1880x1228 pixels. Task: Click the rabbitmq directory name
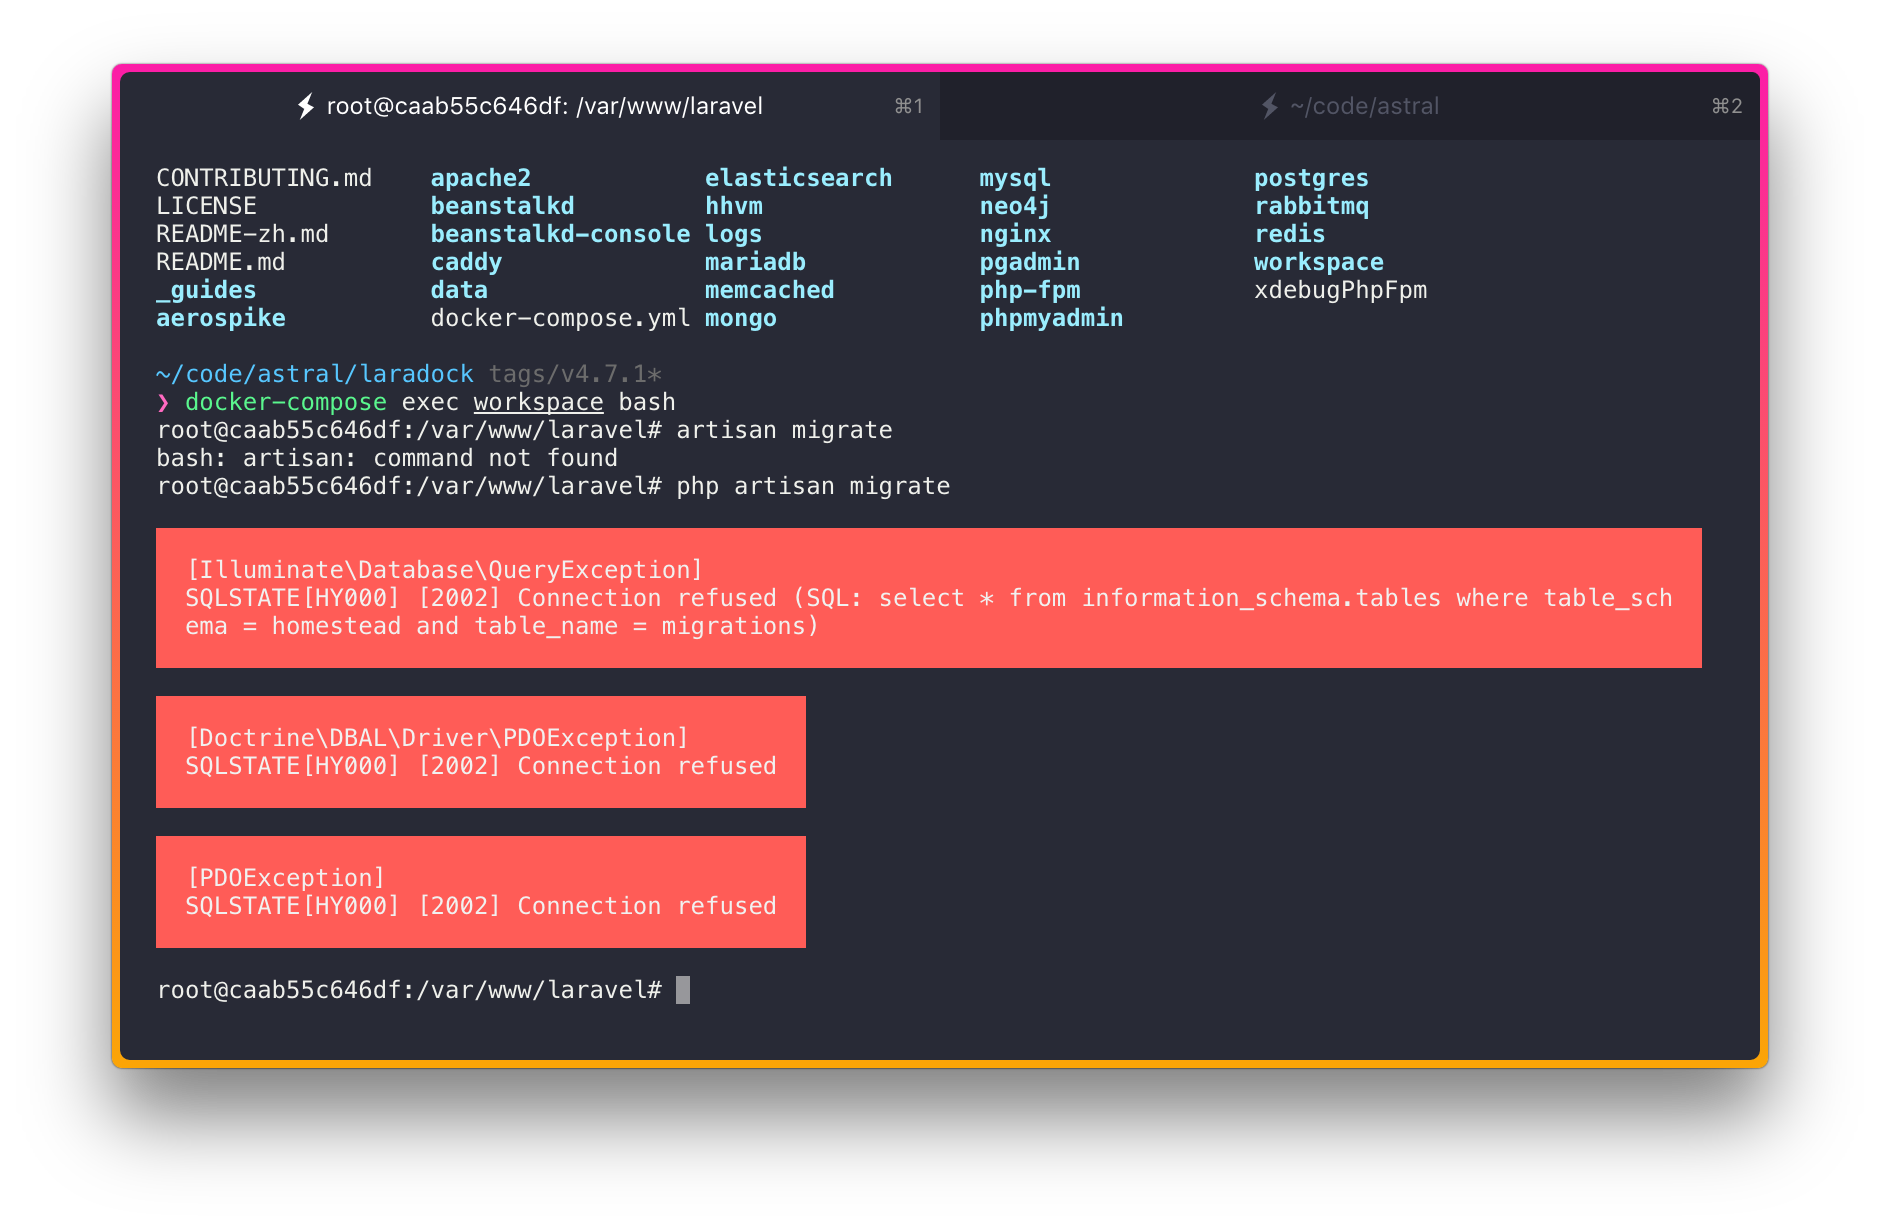1311,206
